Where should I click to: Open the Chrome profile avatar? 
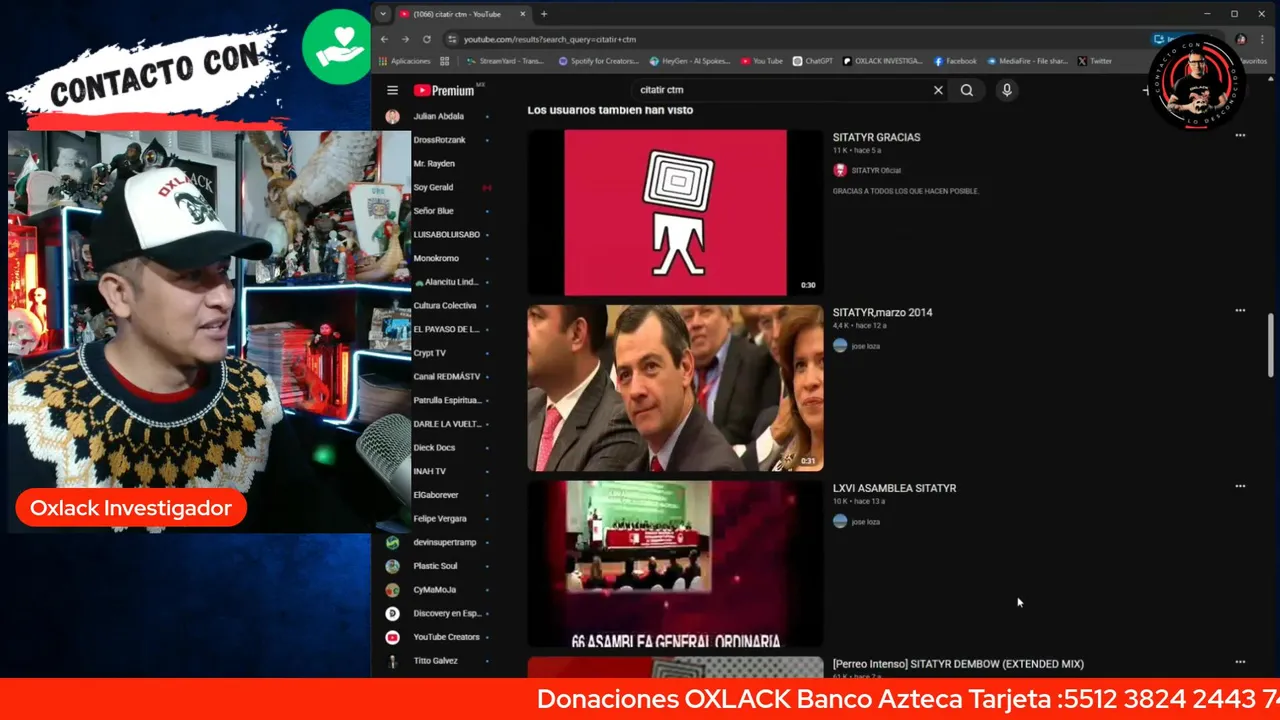coord(1241,39)
